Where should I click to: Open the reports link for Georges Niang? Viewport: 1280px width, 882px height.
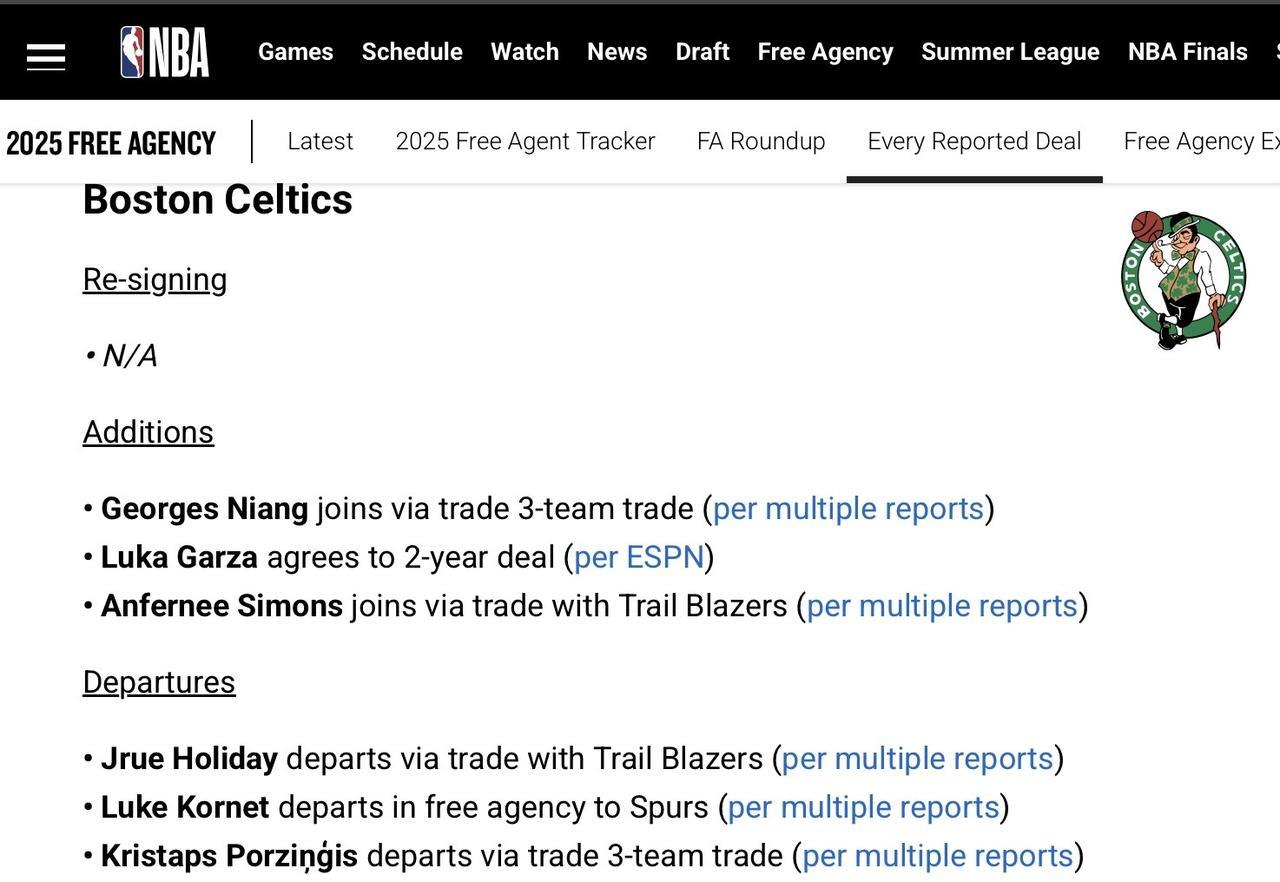coord(848,509)
